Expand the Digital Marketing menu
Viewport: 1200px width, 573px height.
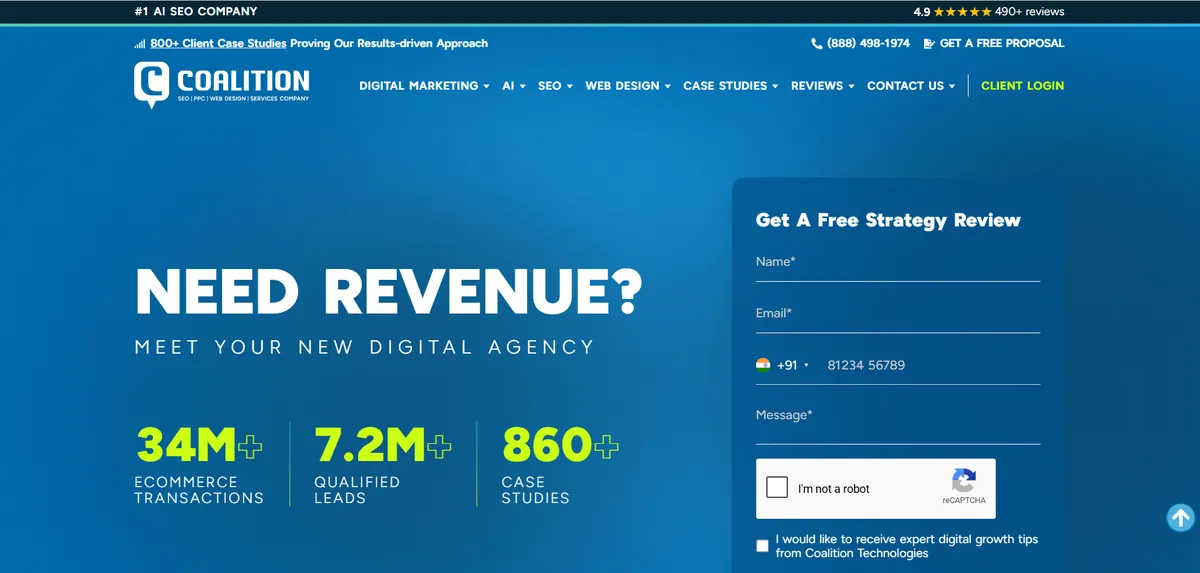click(424, 86)
